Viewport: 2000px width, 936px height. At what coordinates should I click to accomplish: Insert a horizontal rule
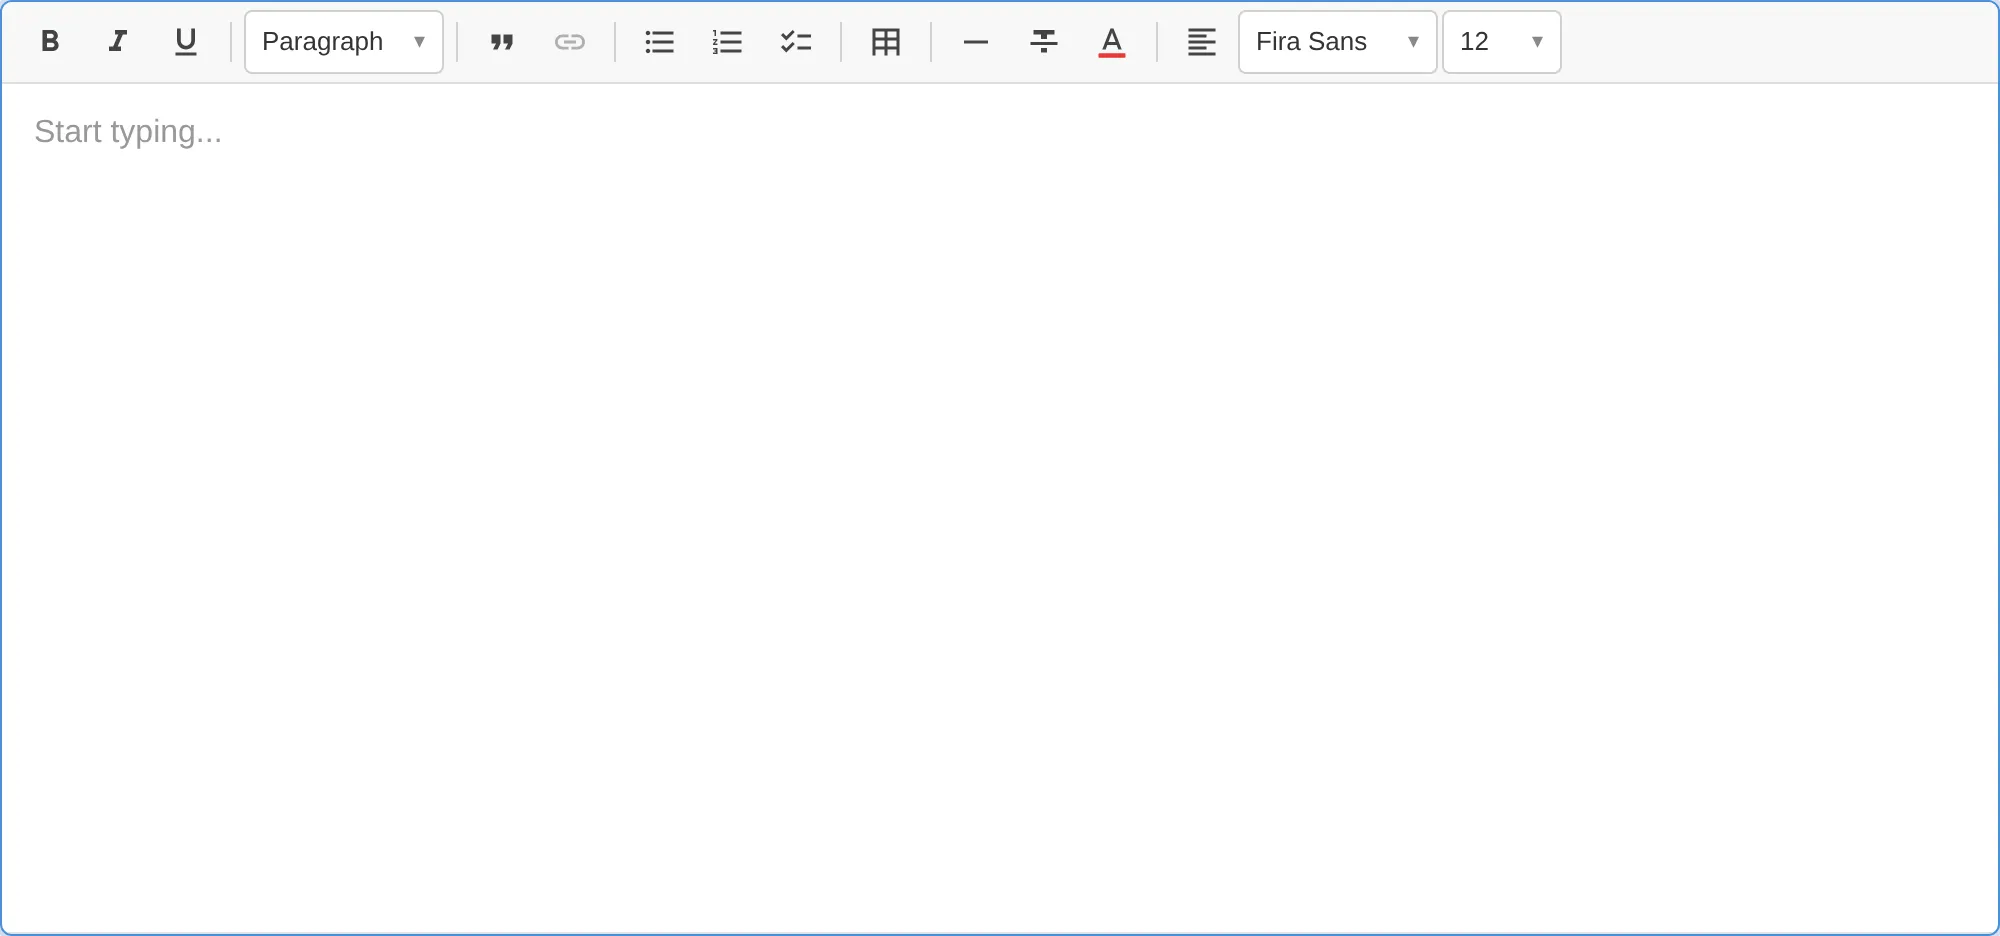[975, 42]
